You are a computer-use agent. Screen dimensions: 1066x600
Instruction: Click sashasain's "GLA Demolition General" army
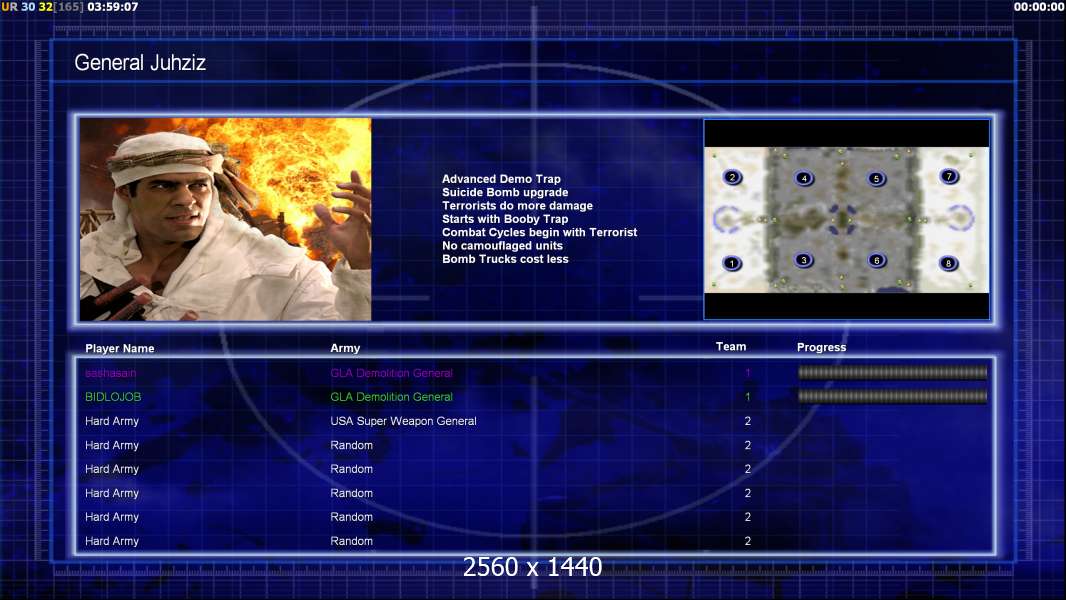392,373
